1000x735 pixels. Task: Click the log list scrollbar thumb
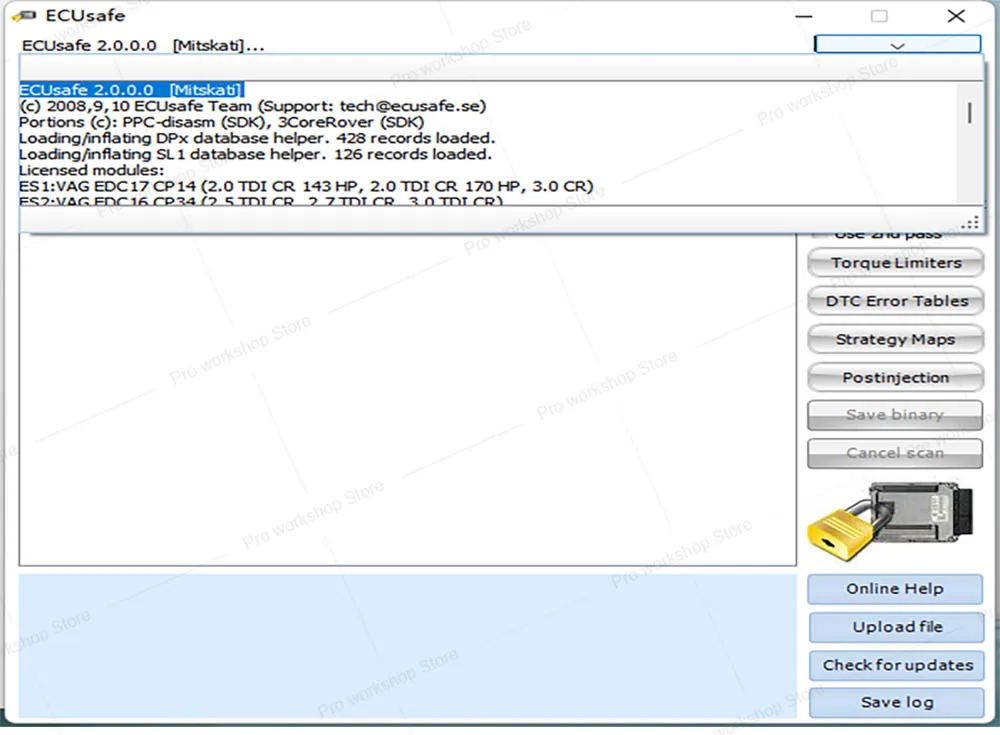(969, 113)
